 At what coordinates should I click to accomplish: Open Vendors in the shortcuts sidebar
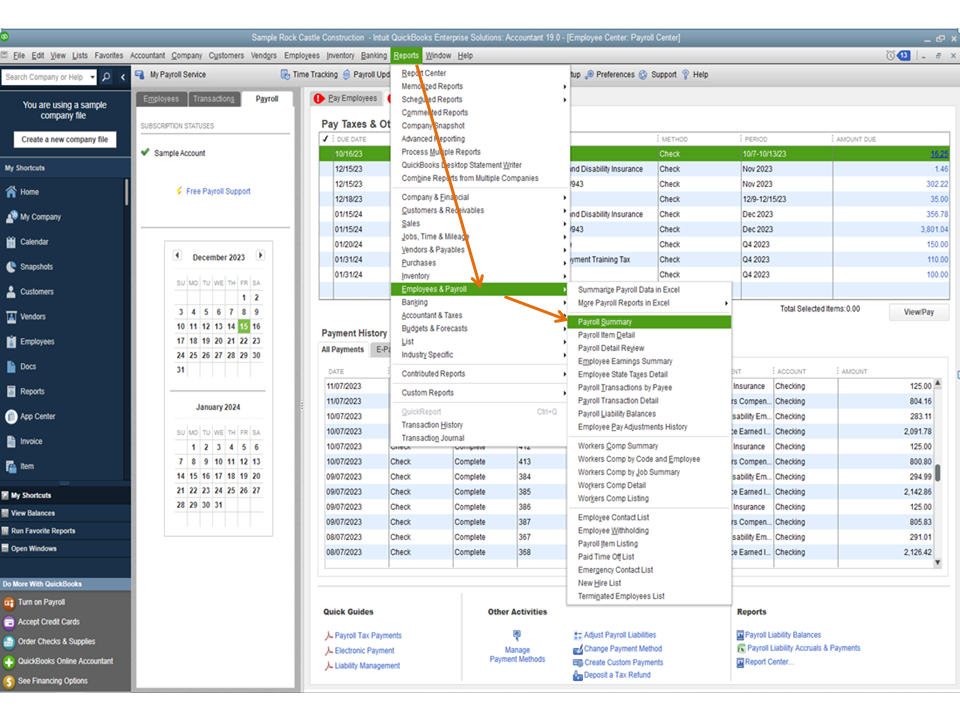[x=32, y=317]
